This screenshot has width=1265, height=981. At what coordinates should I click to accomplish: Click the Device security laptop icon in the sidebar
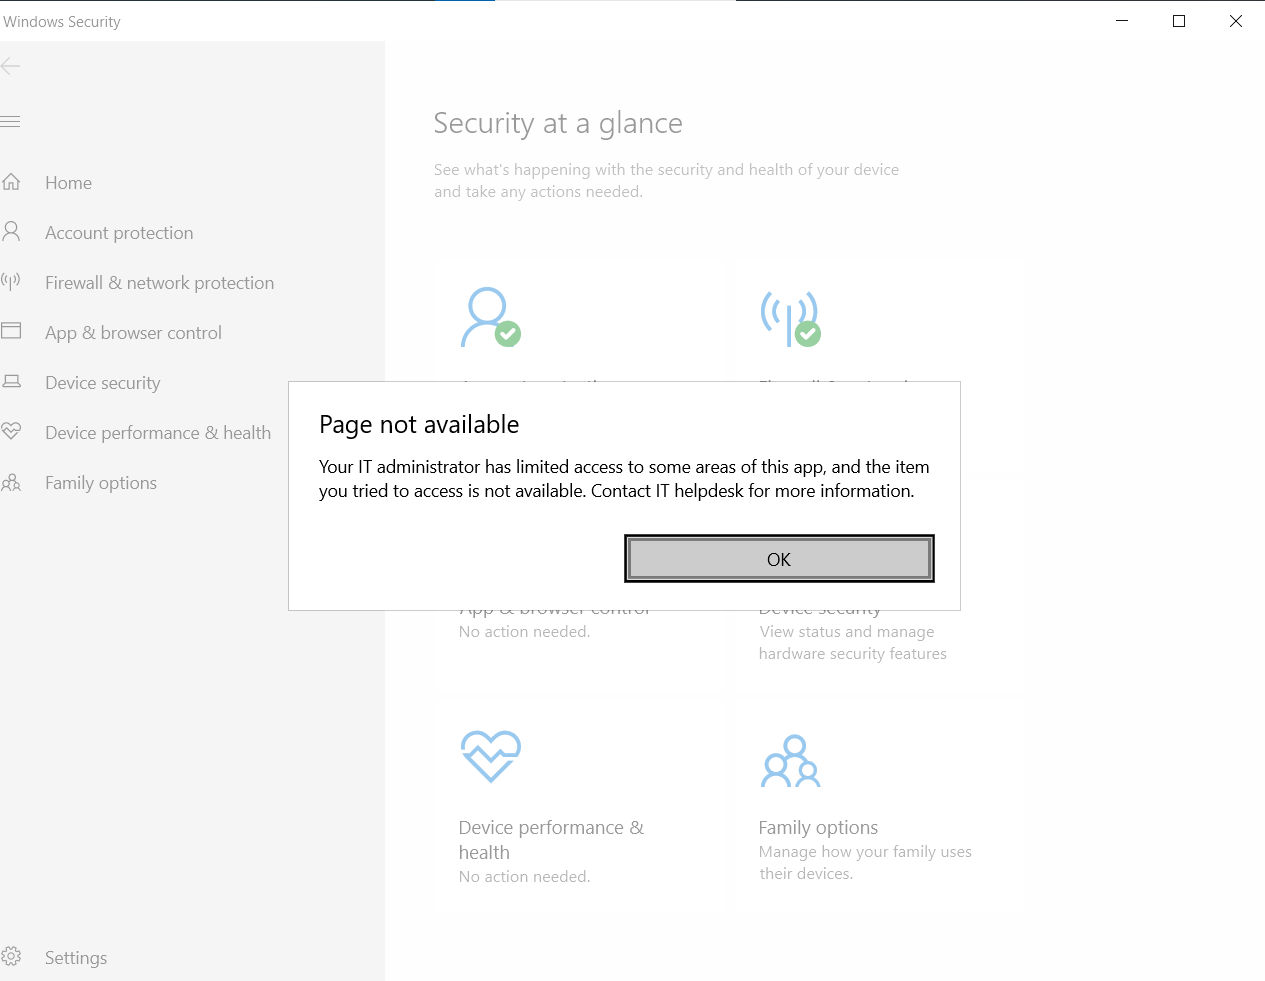11,381
